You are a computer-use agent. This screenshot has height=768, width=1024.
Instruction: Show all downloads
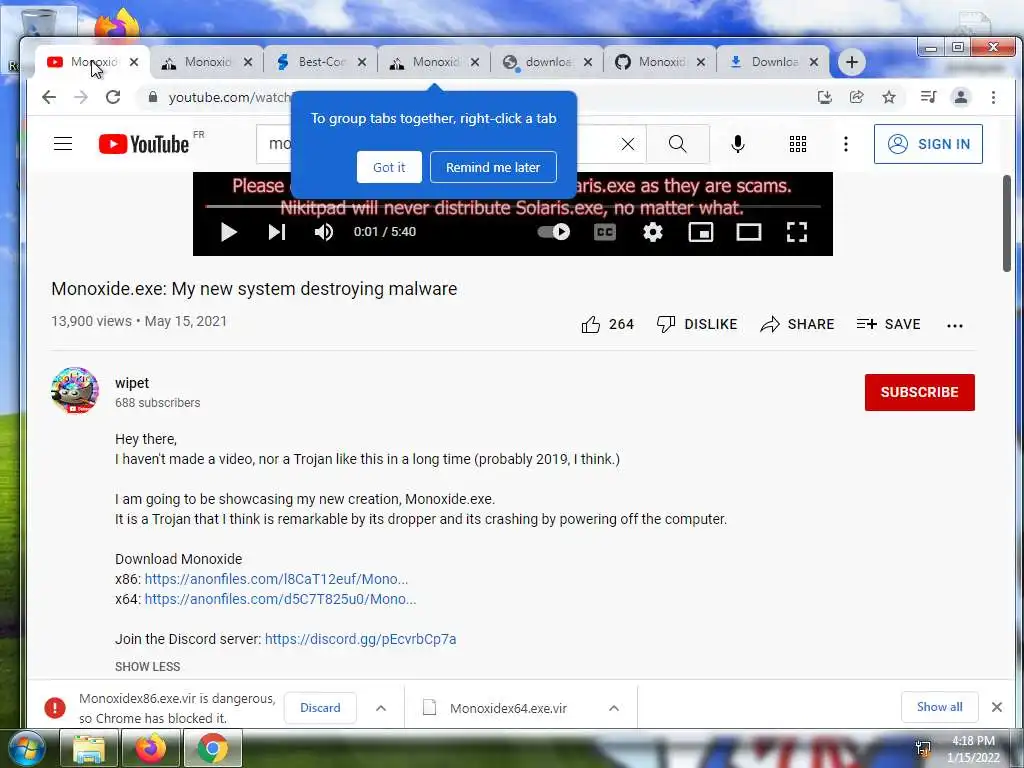click(x=939, y=707)
